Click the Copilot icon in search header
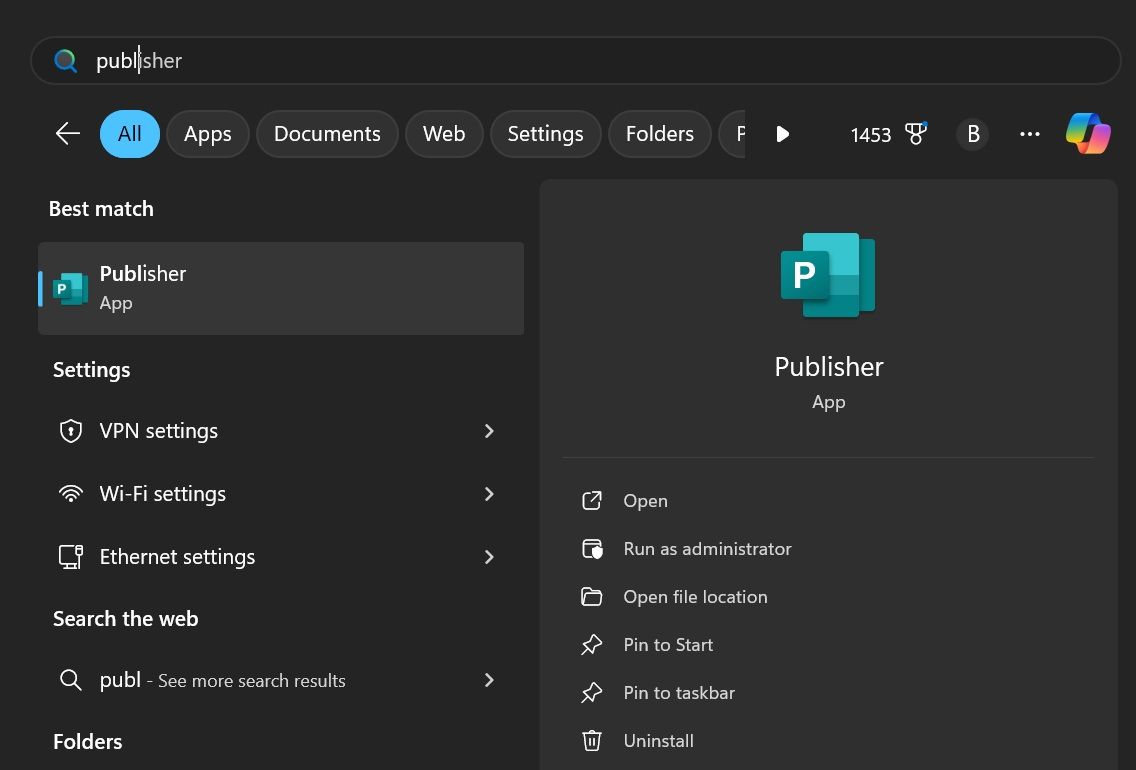 point(1088,134)
